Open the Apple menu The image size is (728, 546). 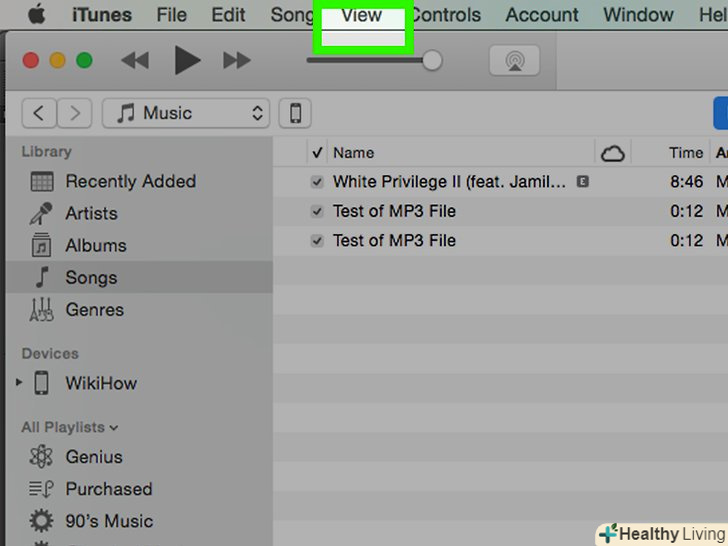pos(37,15)
